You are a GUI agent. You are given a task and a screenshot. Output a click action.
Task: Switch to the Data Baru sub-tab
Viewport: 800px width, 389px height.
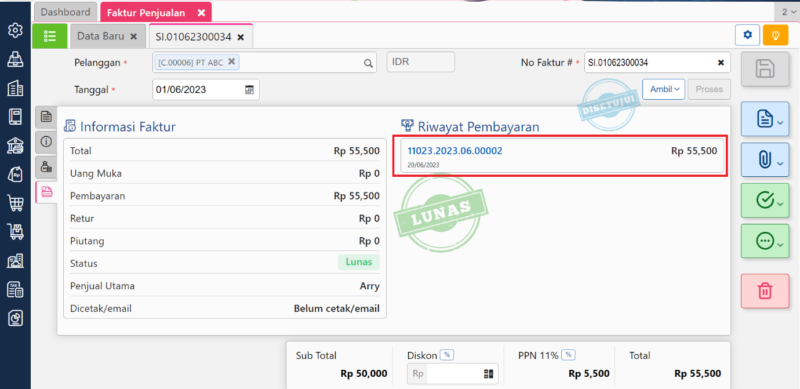[100, 37]
